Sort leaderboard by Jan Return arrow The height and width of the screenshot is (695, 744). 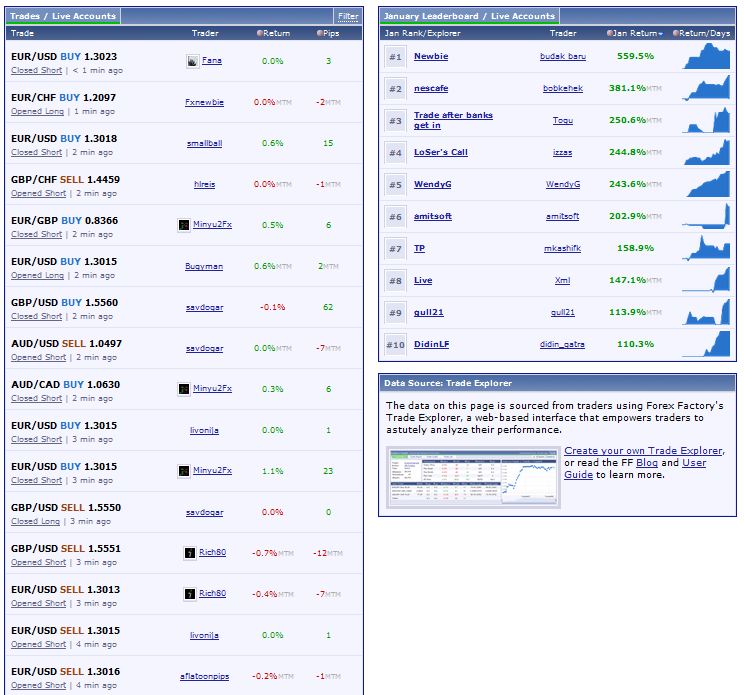[x=659, y=34]
